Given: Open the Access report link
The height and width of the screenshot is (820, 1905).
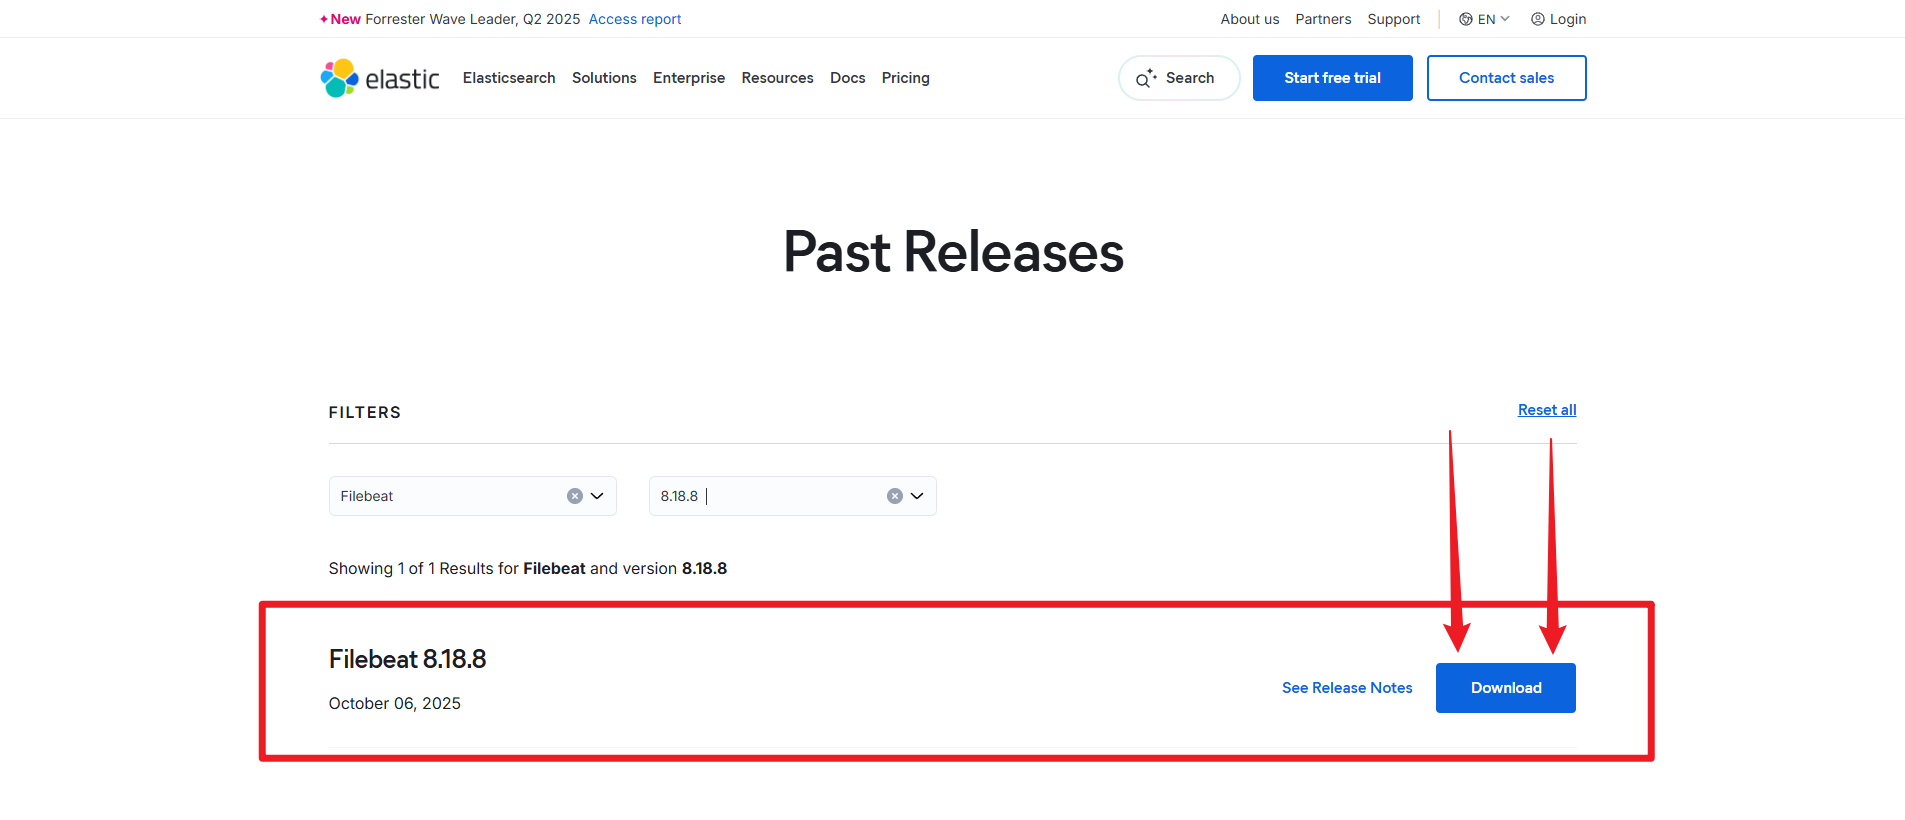Looking at the screenshot, I should coord(635,19).
